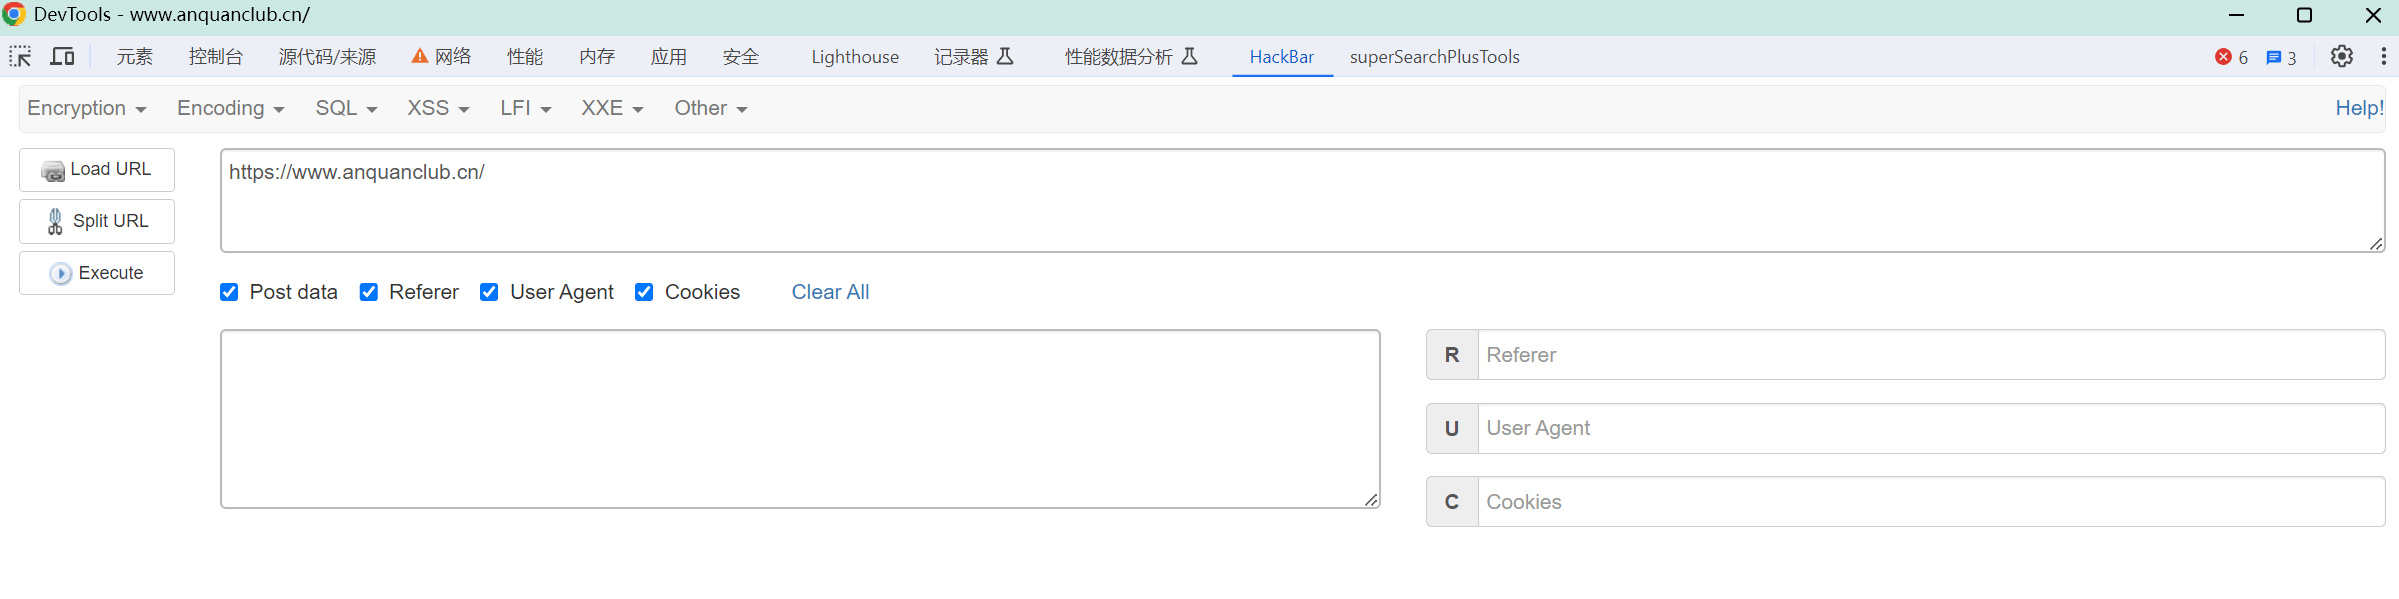Switch to the Lighthouse tab

pyautogui.click(x=855, y=57)
